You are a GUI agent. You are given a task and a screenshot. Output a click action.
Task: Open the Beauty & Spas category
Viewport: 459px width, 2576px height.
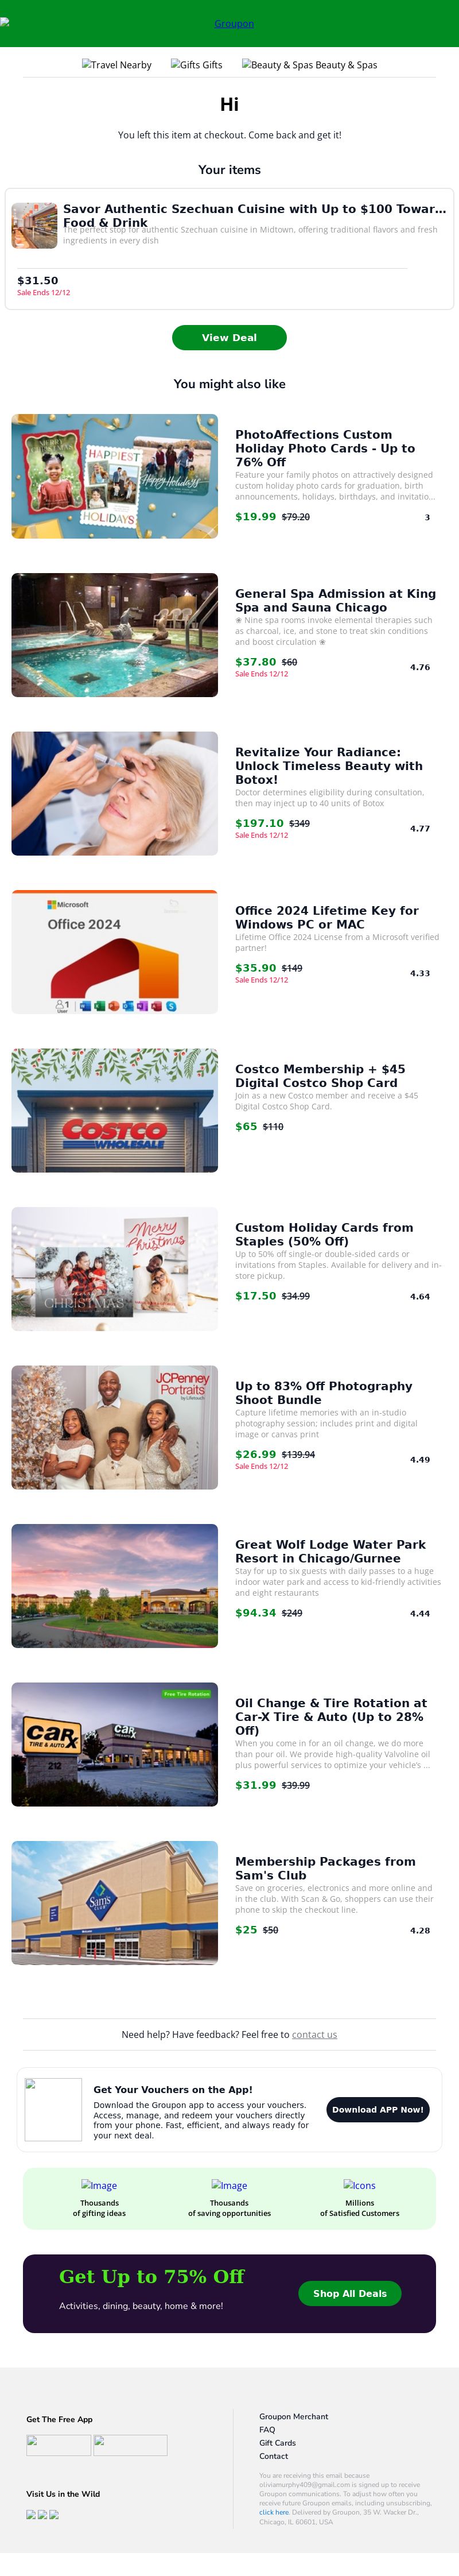309,65
